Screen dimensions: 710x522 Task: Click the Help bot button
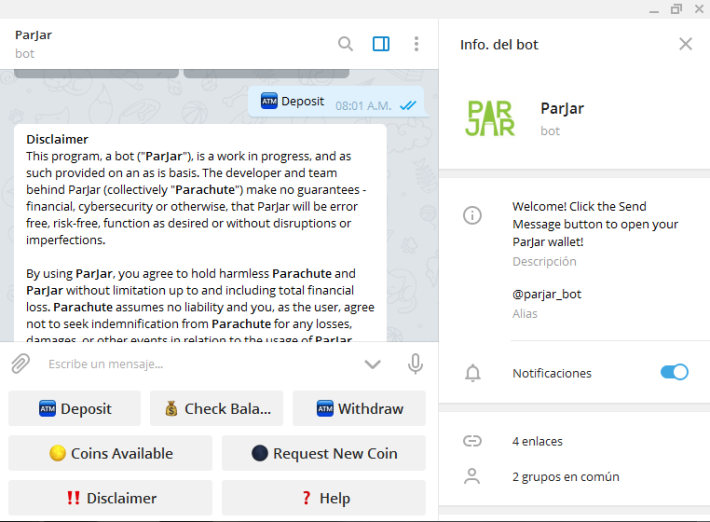pos(324,498)
